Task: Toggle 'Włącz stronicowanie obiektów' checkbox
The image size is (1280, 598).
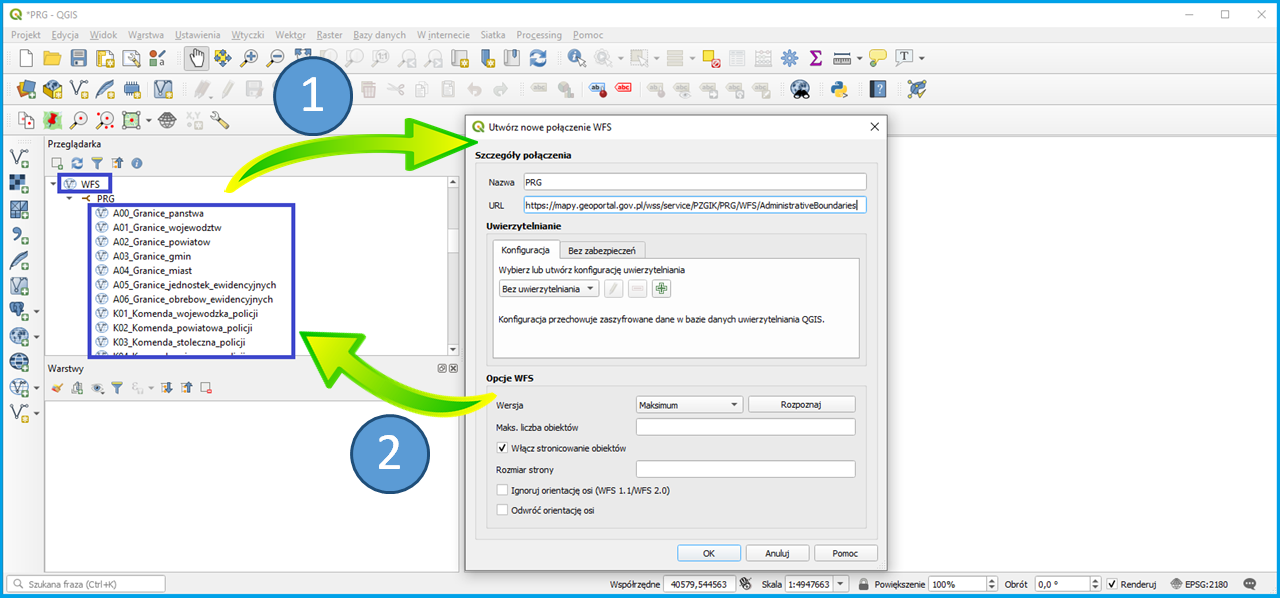Action: pos(503,448)
